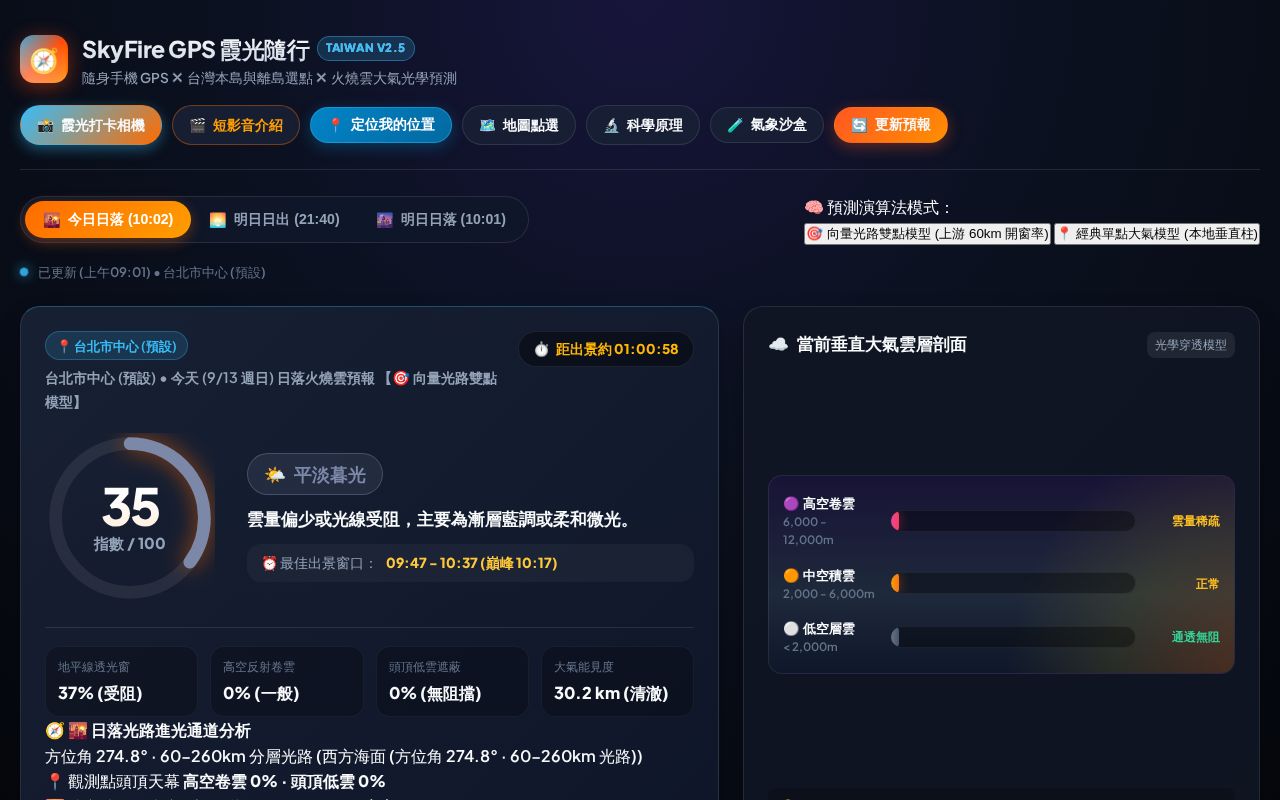Open the 短影音介紹 video intro
The height and width of the screenshot is (800, 1280).
coord(236,125)
